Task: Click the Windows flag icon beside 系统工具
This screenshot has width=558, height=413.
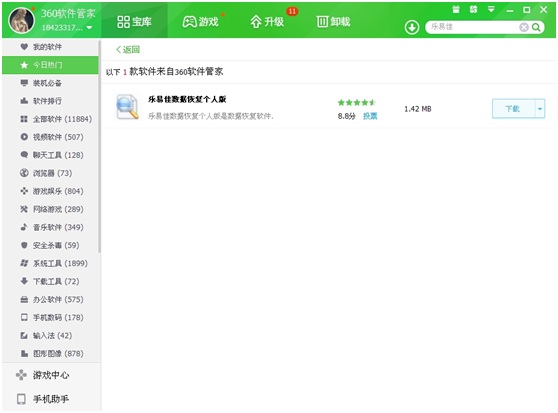Action: coord(24,263)
